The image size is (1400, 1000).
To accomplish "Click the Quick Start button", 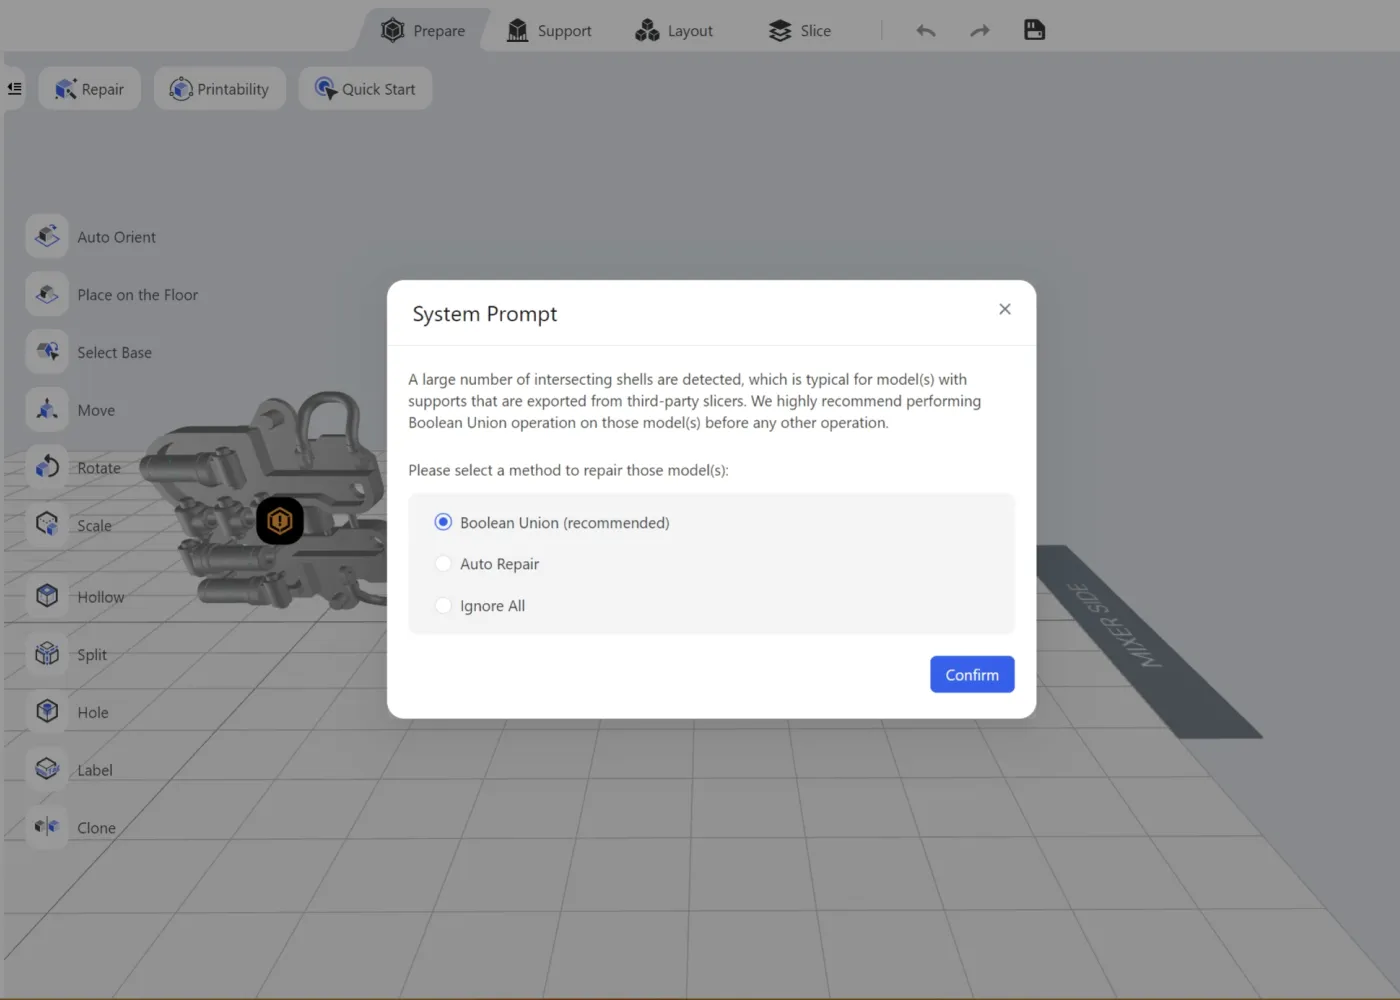I will [x=365, y=89].
